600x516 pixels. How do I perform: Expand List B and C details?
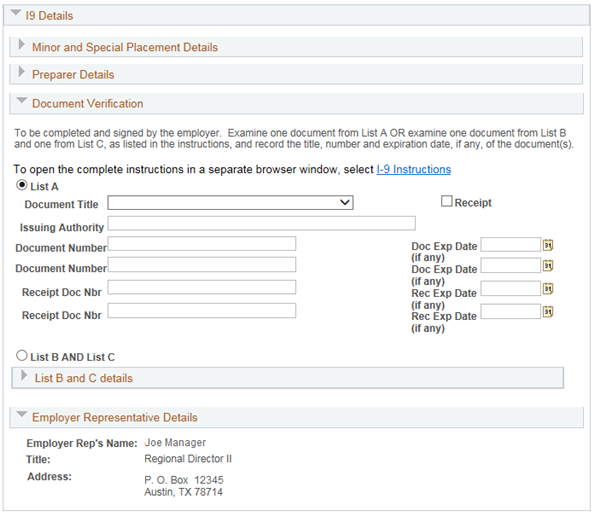point(25,377)
